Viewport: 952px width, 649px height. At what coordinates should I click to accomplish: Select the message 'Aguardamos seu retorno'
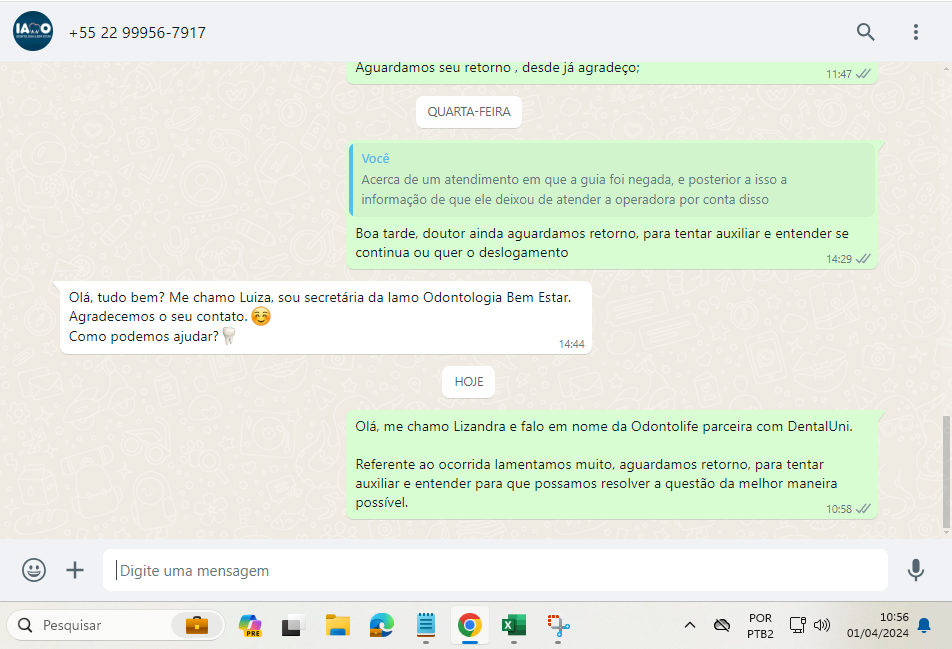click(612, 71)
